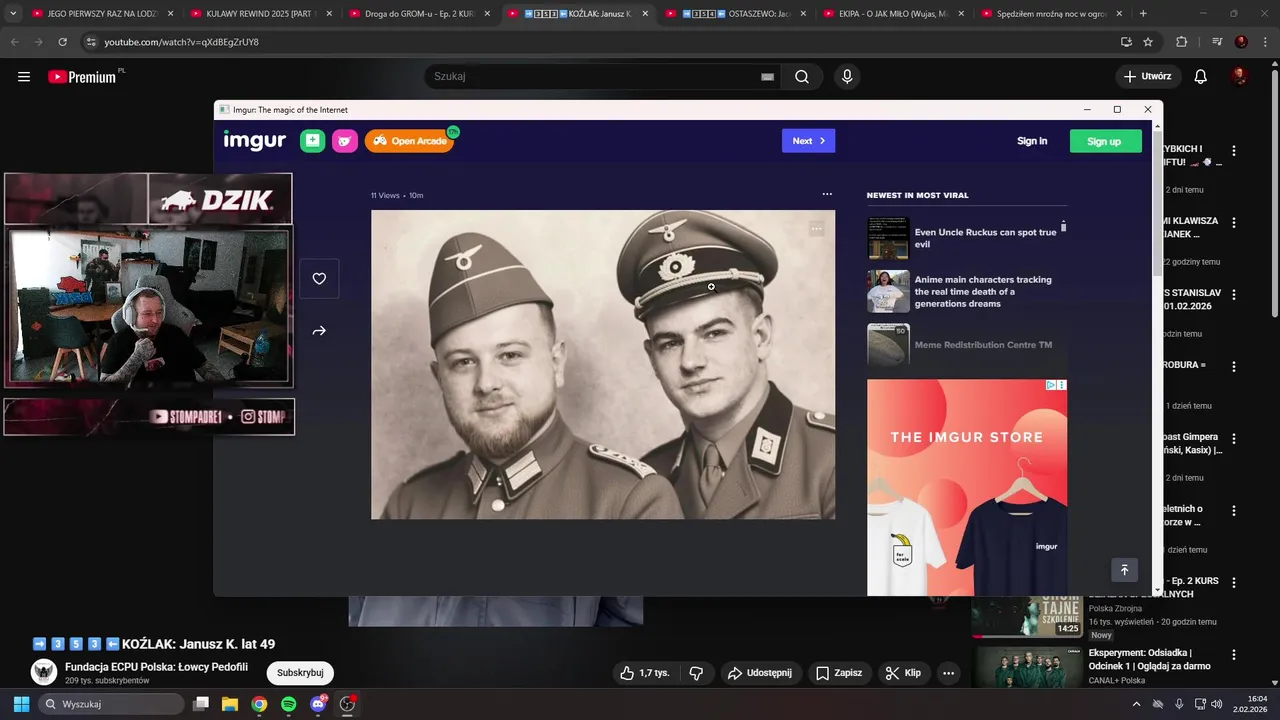The image size is (1280, 720).
Task: Open the YouTube guide hamburger menu
Action: (24, 77)
